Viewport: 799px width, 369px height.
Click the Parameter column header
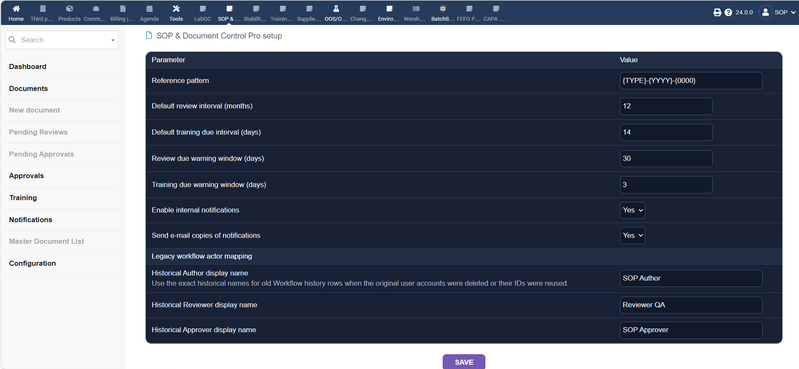pyautogui.click(x=168, y=60)
